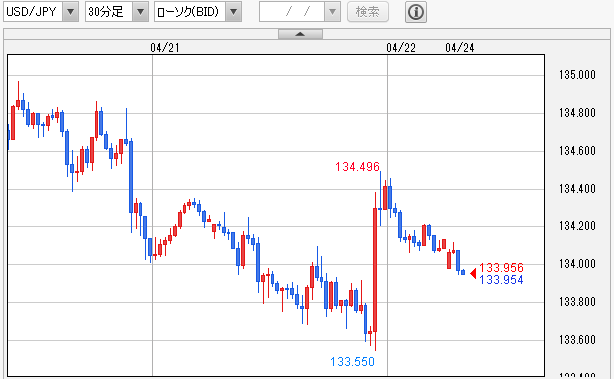Click the 134.400 price axis label
Viewport: 614px width, 379px height.
point(577,189)
